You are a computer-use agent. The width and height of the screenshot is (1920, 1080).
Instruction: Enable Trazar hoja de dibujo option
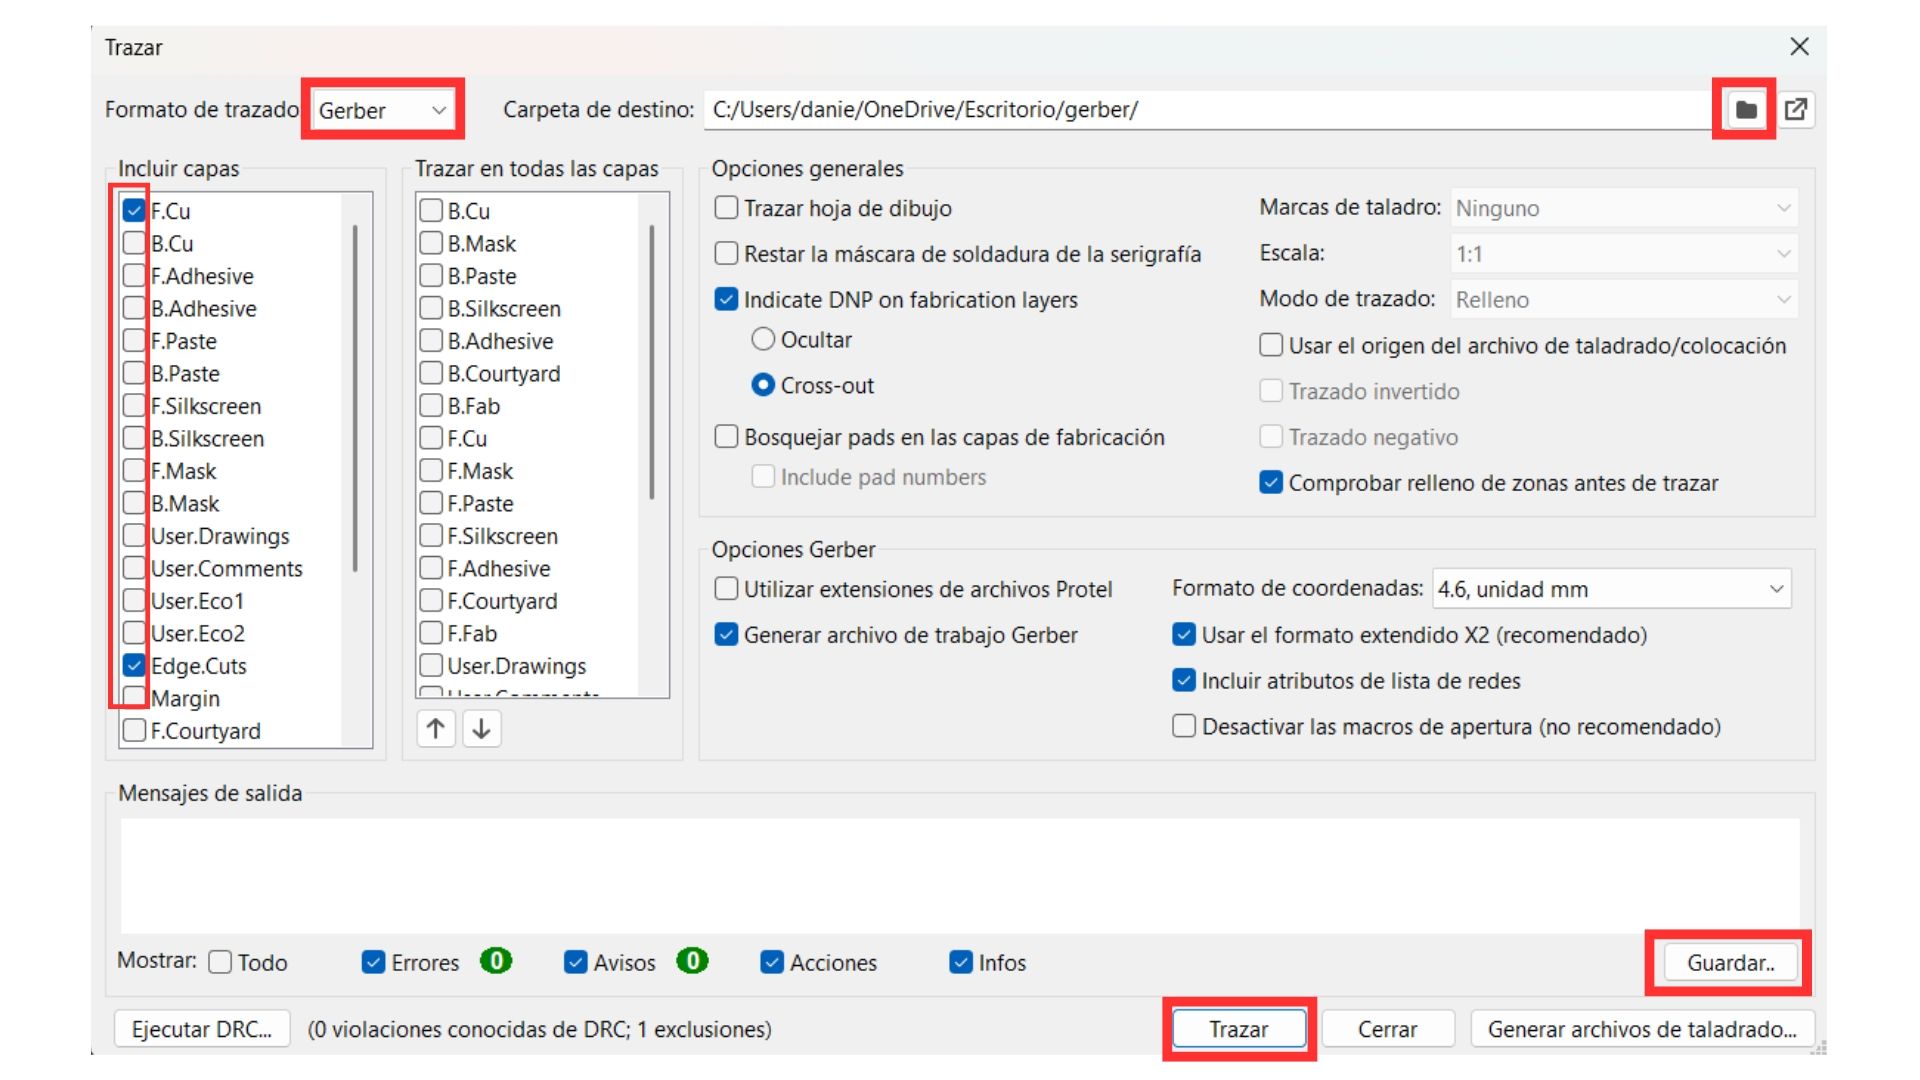[x=727, y=208]
